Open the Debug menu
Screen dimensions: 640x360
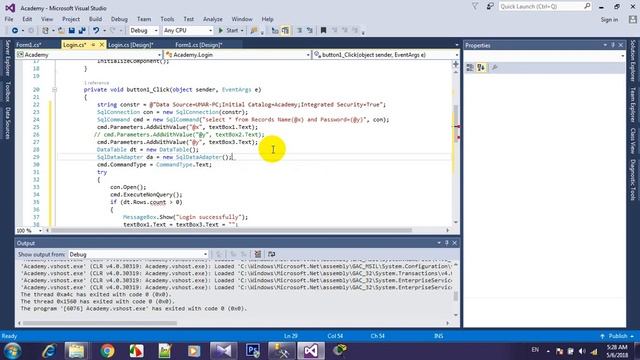(119, 19)
